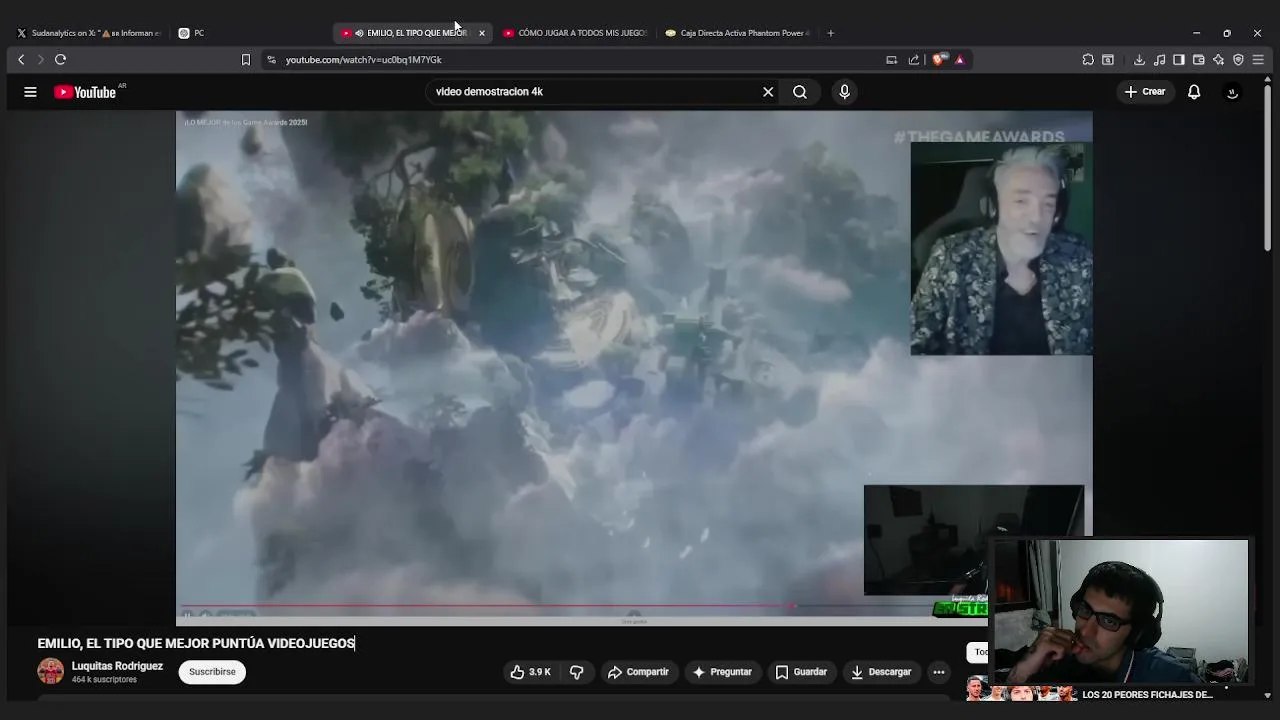1280x720 pixels.
Task: Go to YouTube home via logo
Action: click(85, 92)
